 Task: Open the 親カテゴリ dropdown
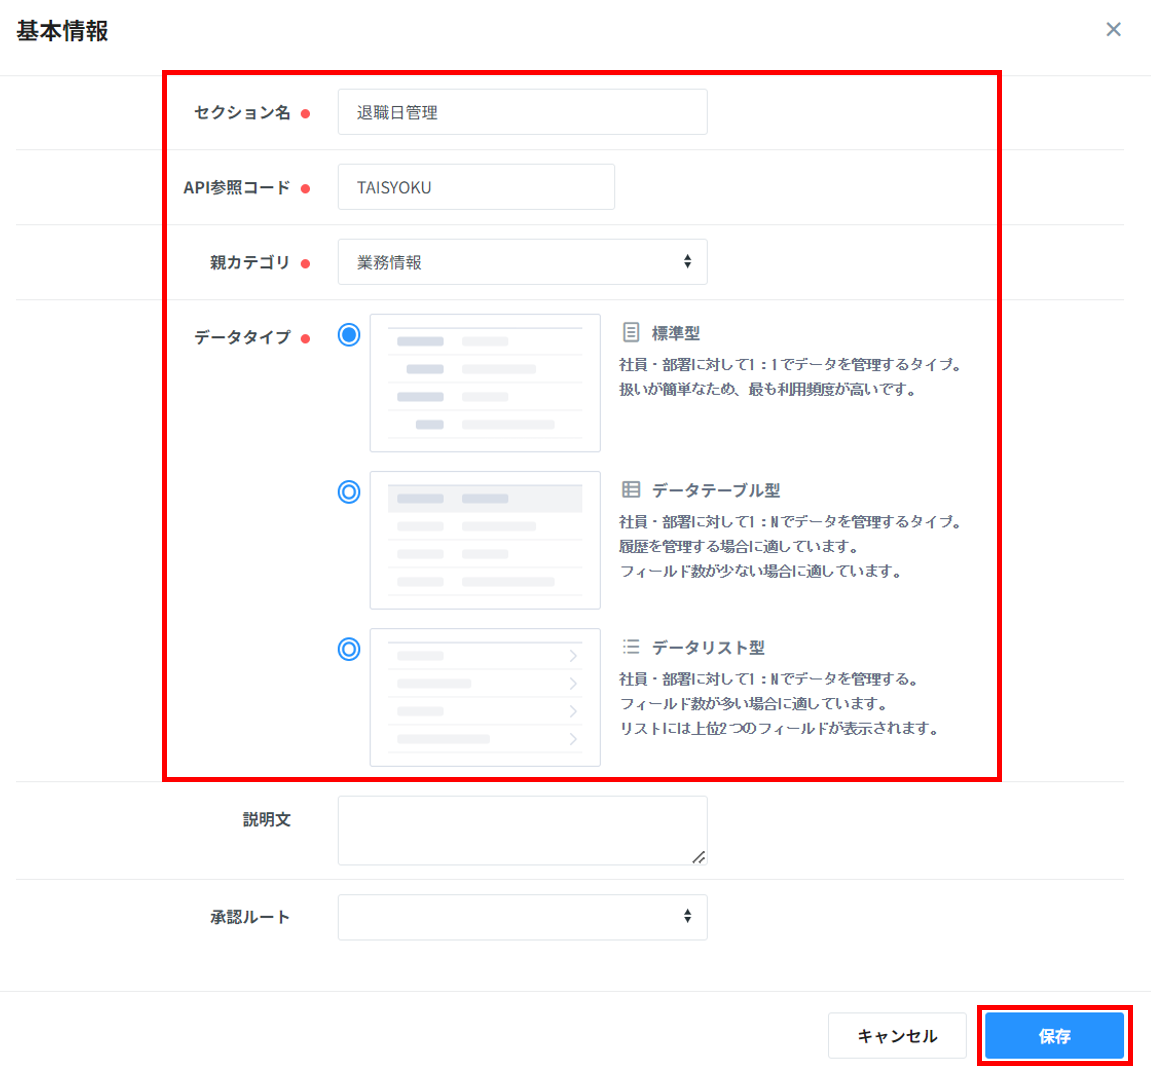(522, 262)
